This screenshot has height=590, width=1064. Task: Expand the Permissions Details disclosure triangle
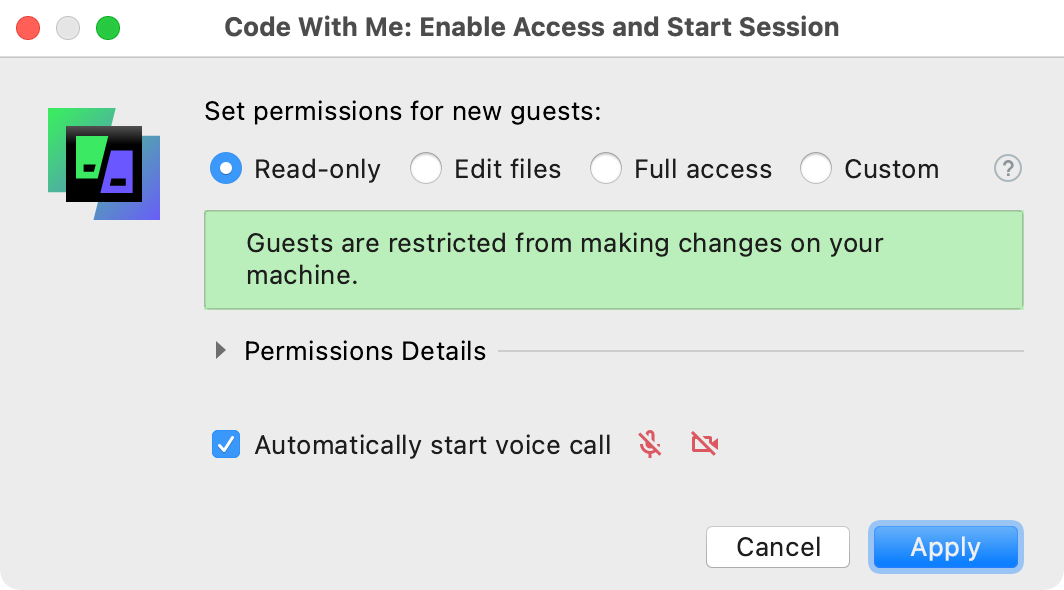[220, 350]
